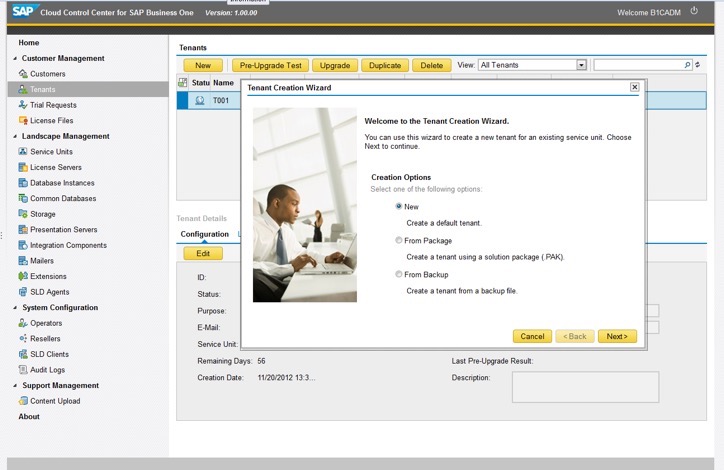
Task: Click the Description text area
Action: (x=585, y=387)
